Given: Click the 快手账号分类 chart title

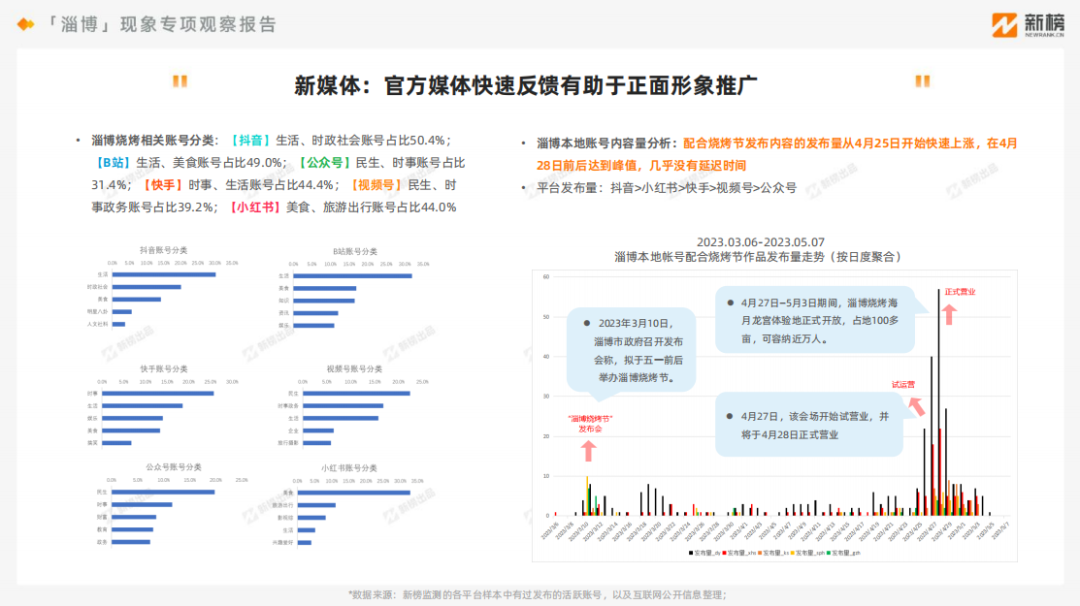Looking at the screenshot, I should click(x=163, y=369).
